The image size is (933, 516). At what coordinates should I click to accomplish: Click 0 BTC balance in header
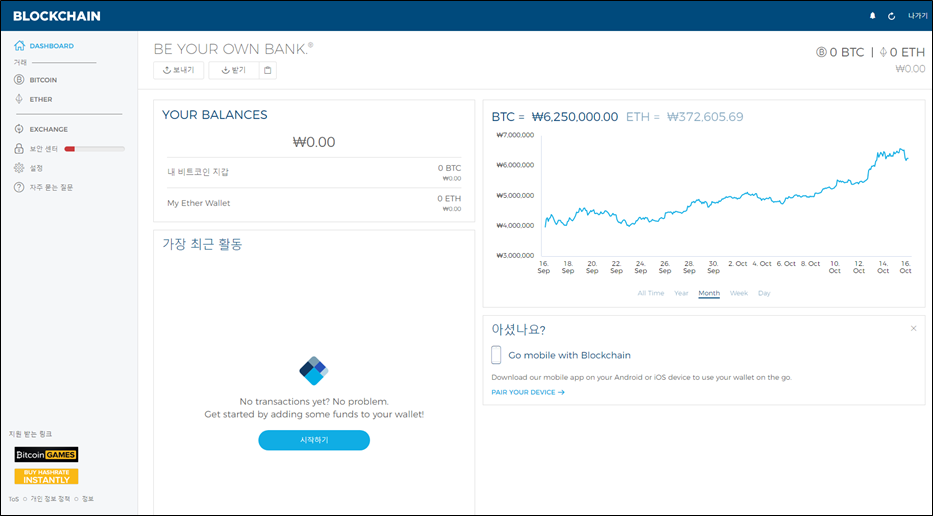tap(840, 52)
